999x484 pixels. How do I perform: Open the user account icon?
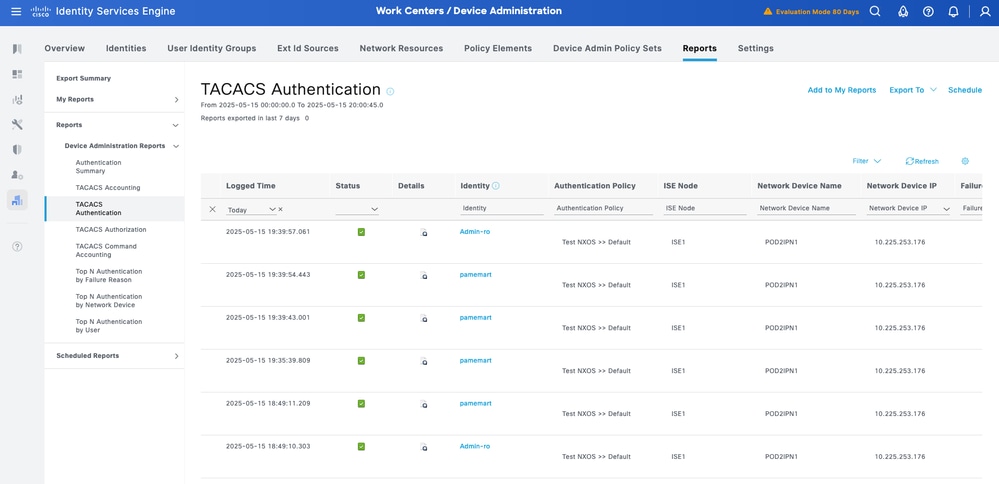[x=984, y=11]
